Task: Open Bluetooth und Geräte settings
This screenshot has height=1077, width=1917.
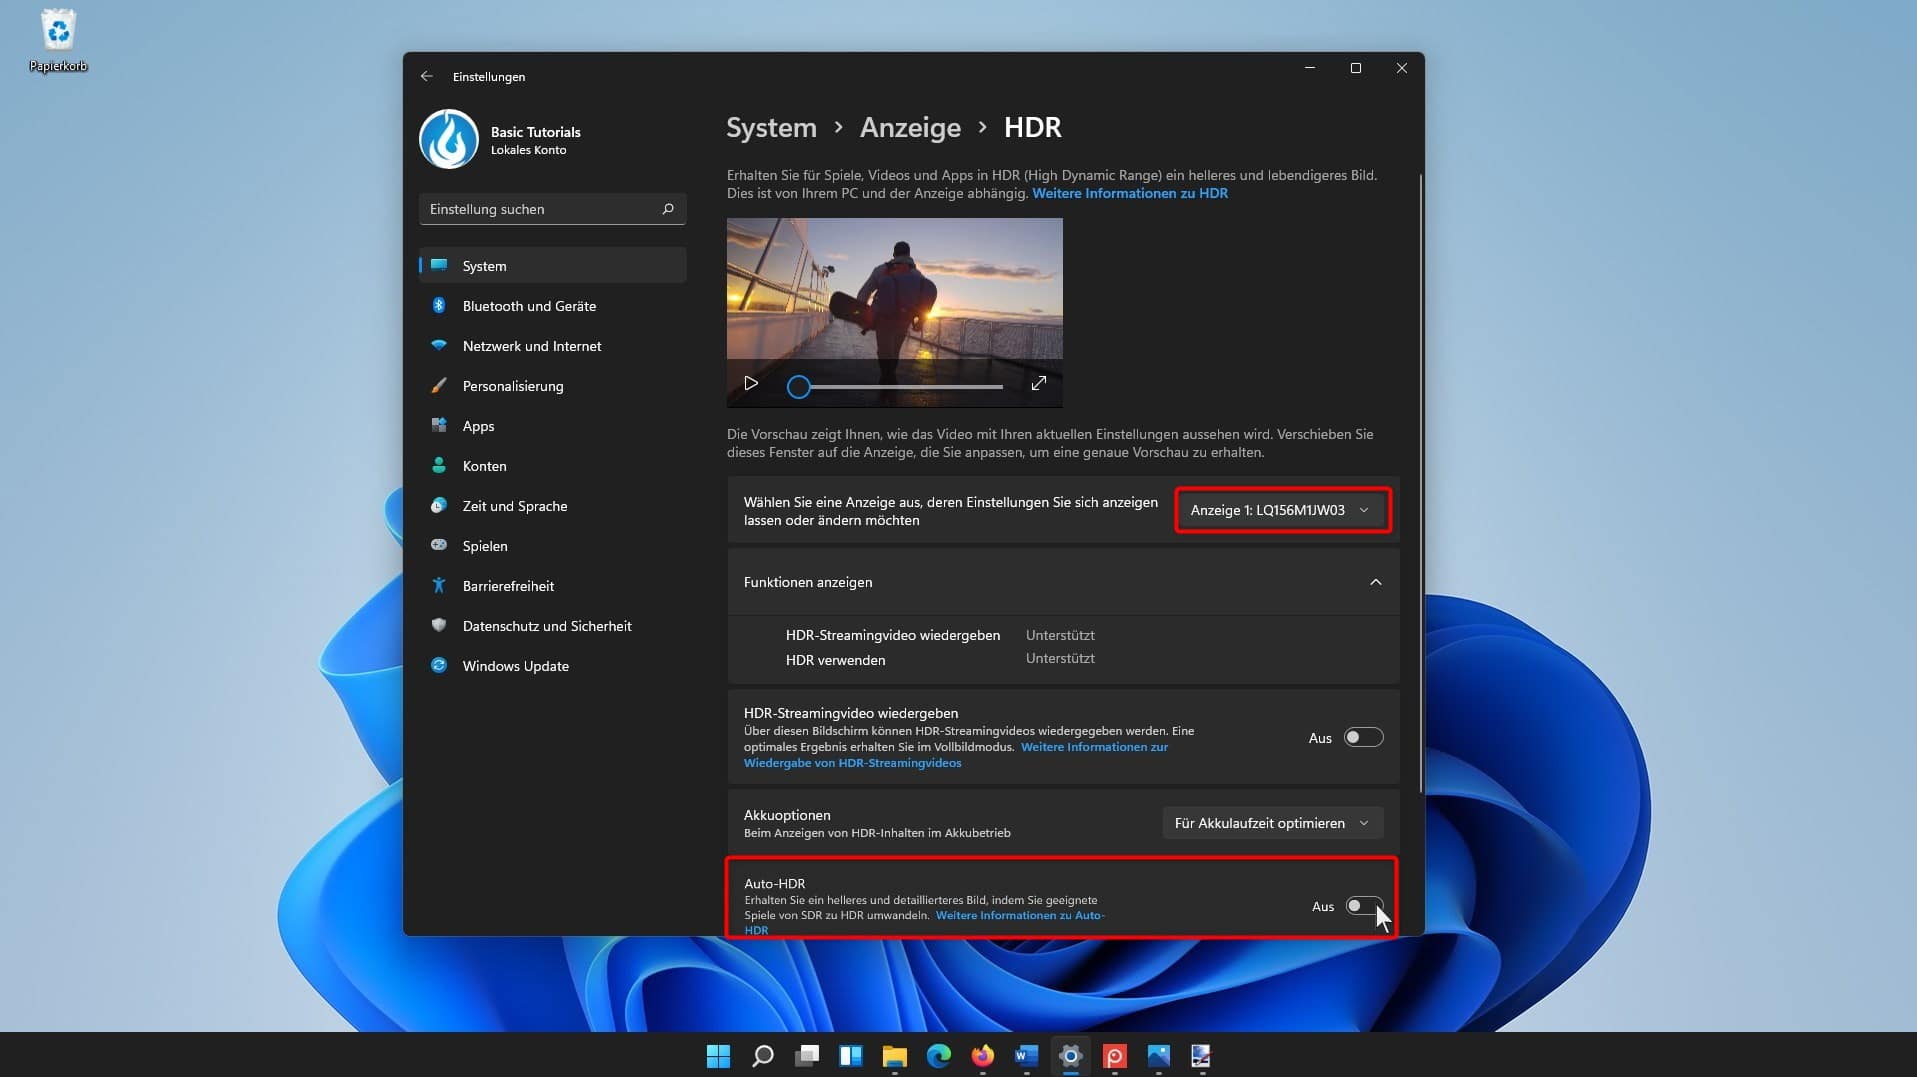Action: point(528,306)
